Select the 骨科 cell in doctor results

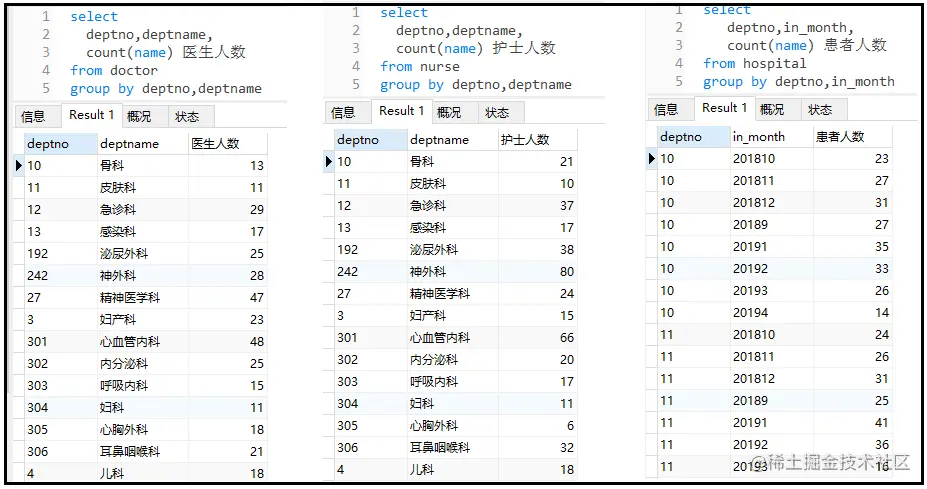pyautogui.click(x=142, y=166)
